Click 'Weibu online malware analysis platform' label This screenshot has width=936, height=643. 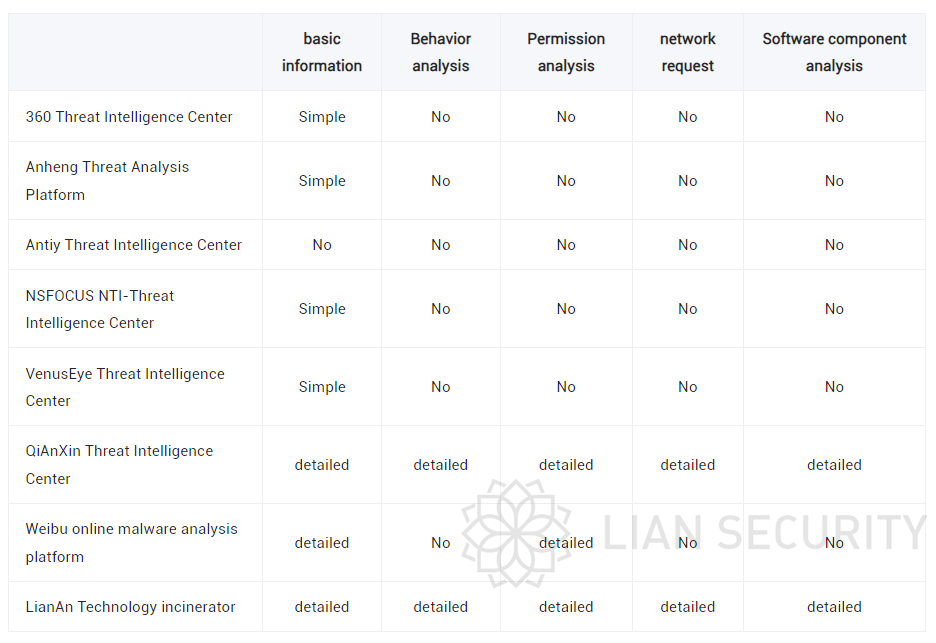coord(131,543)
